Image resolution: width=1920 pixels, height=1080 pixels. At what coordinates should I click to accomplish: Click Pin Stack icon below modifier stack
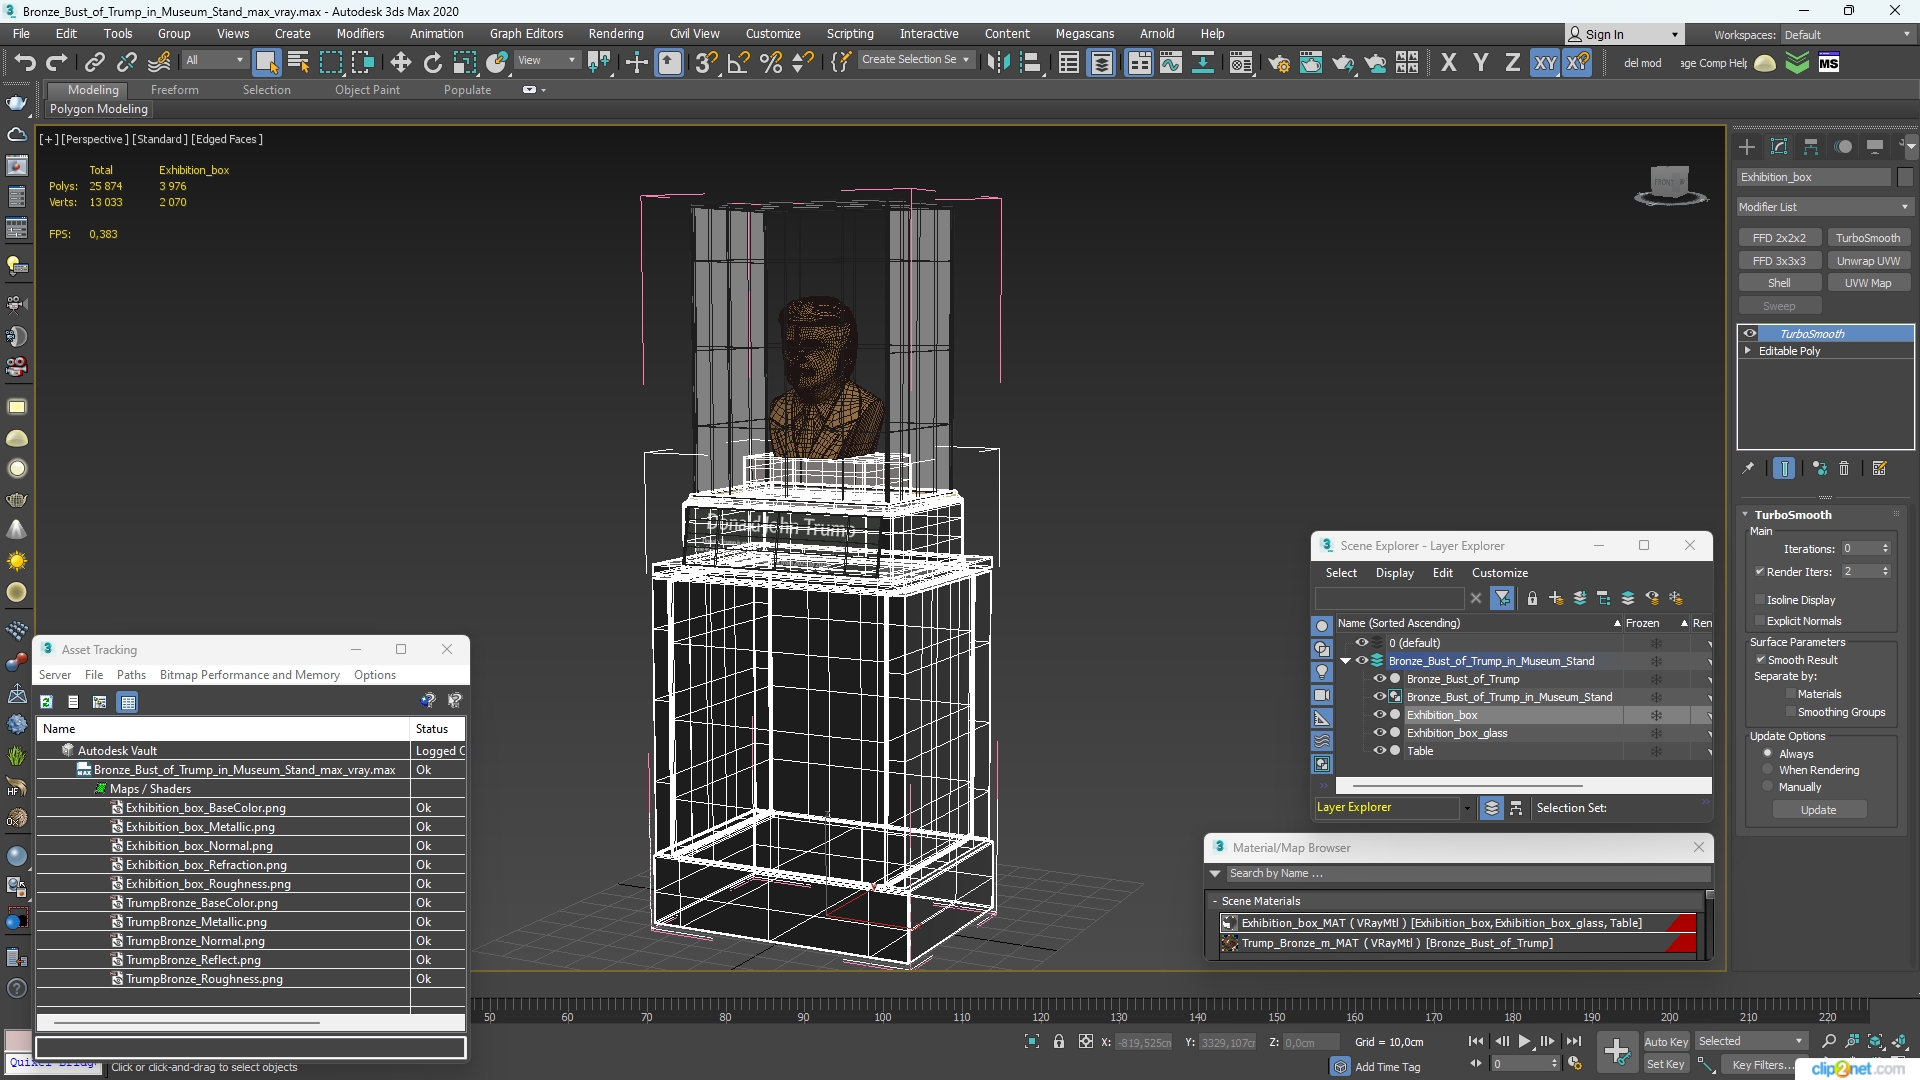pos(1748,468)
